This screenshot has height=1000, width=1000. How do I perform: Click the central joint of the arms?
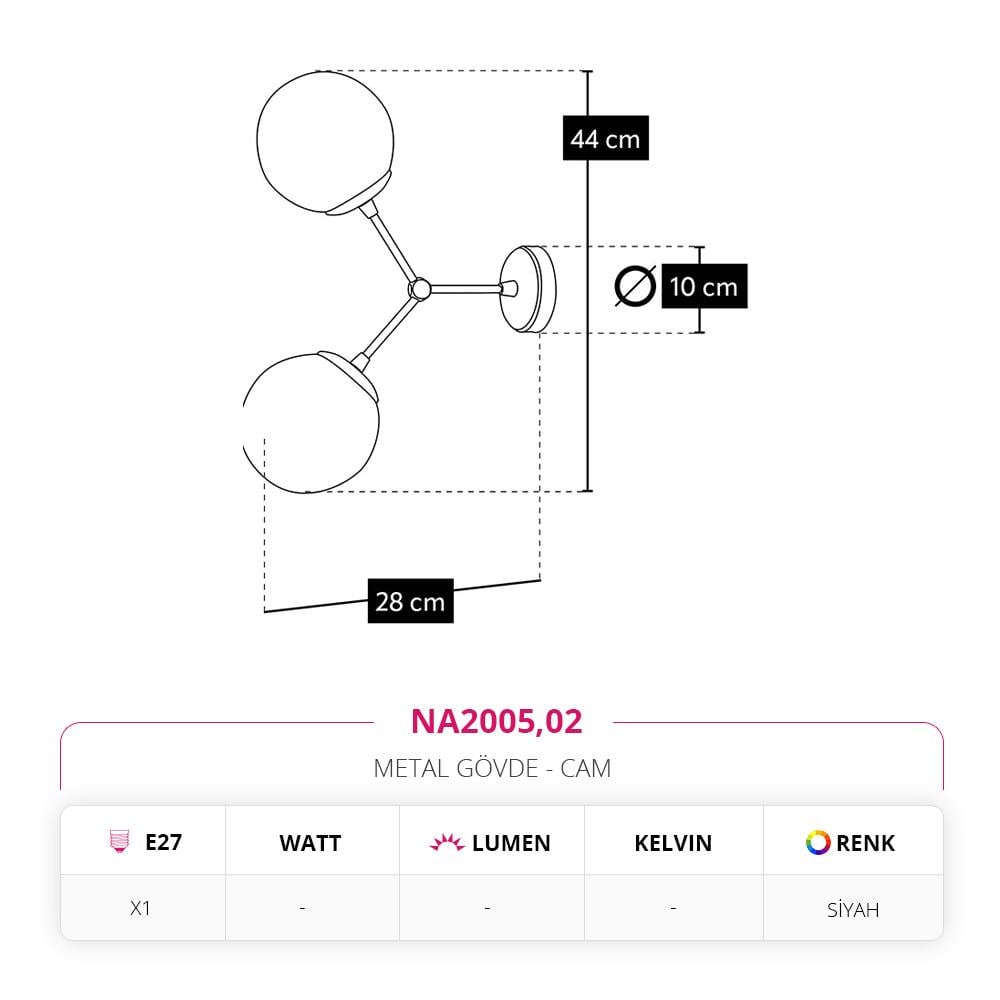(419, 289)
